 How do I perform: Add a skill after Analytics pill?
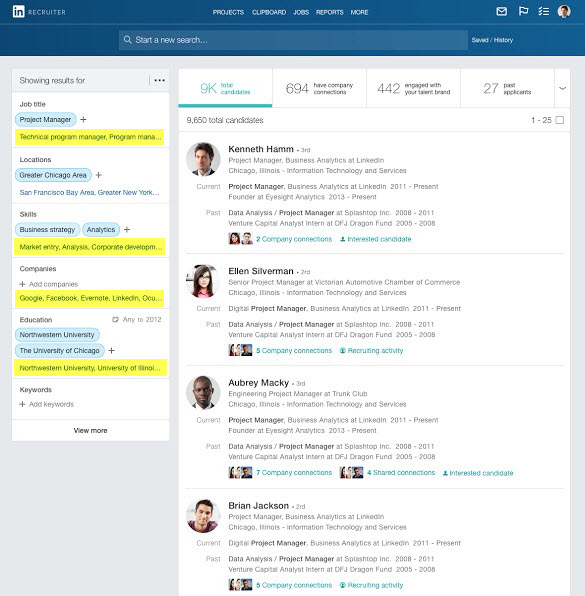(x=127, y=229)
